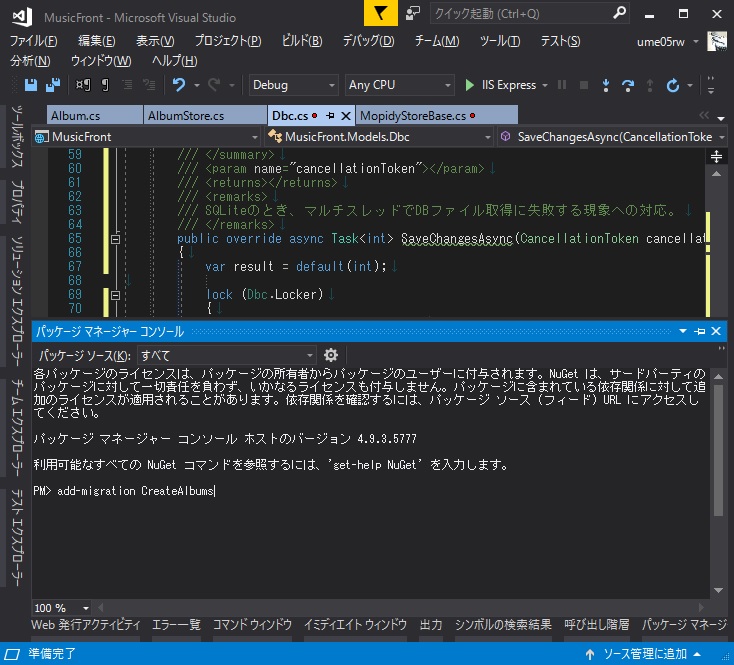Click the Step Over debug icon
This screenshot has width=734, height=665.
(628, 85)
